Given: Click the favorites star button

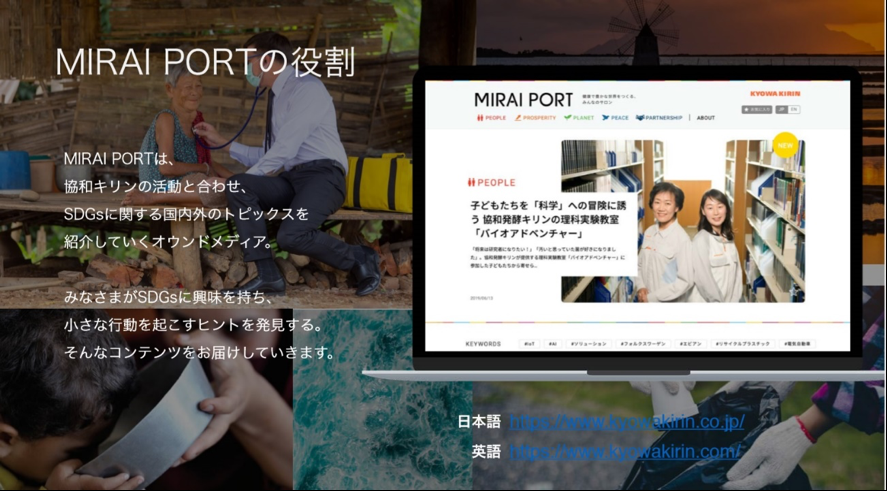Looking at the screenshot, I should click(x=757, y=110).
